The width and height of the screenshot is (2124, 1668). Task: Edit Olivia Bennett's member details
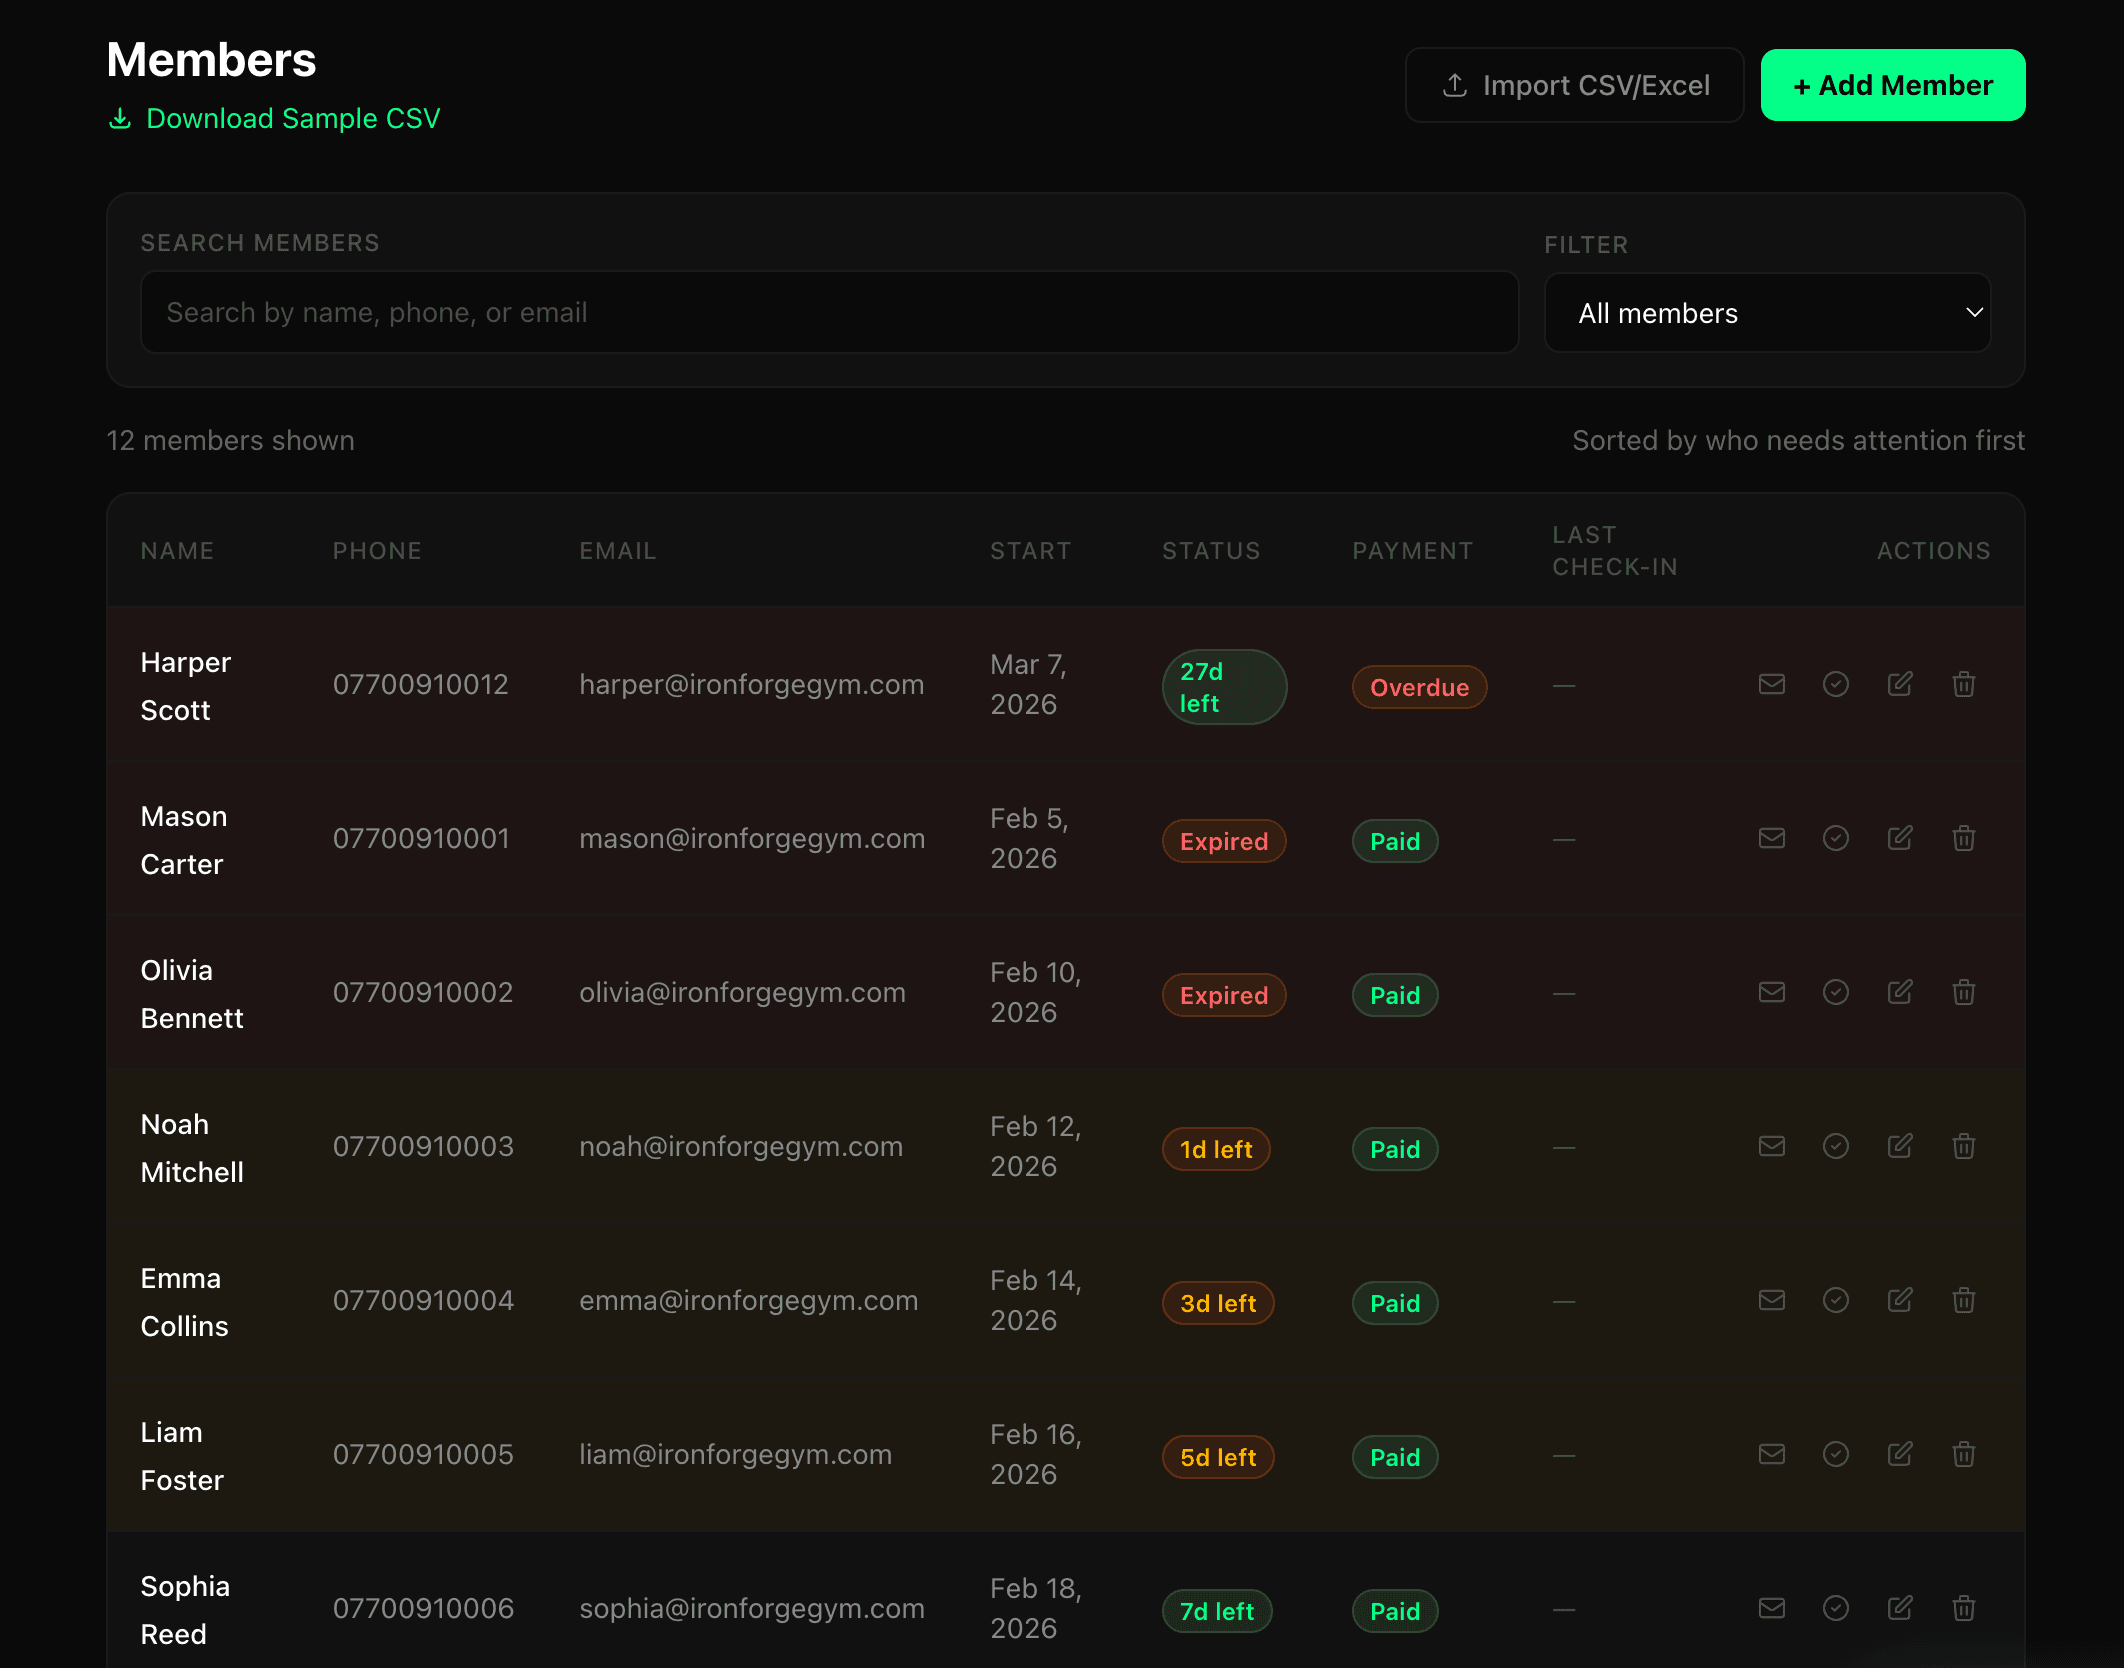point(1900,992)
